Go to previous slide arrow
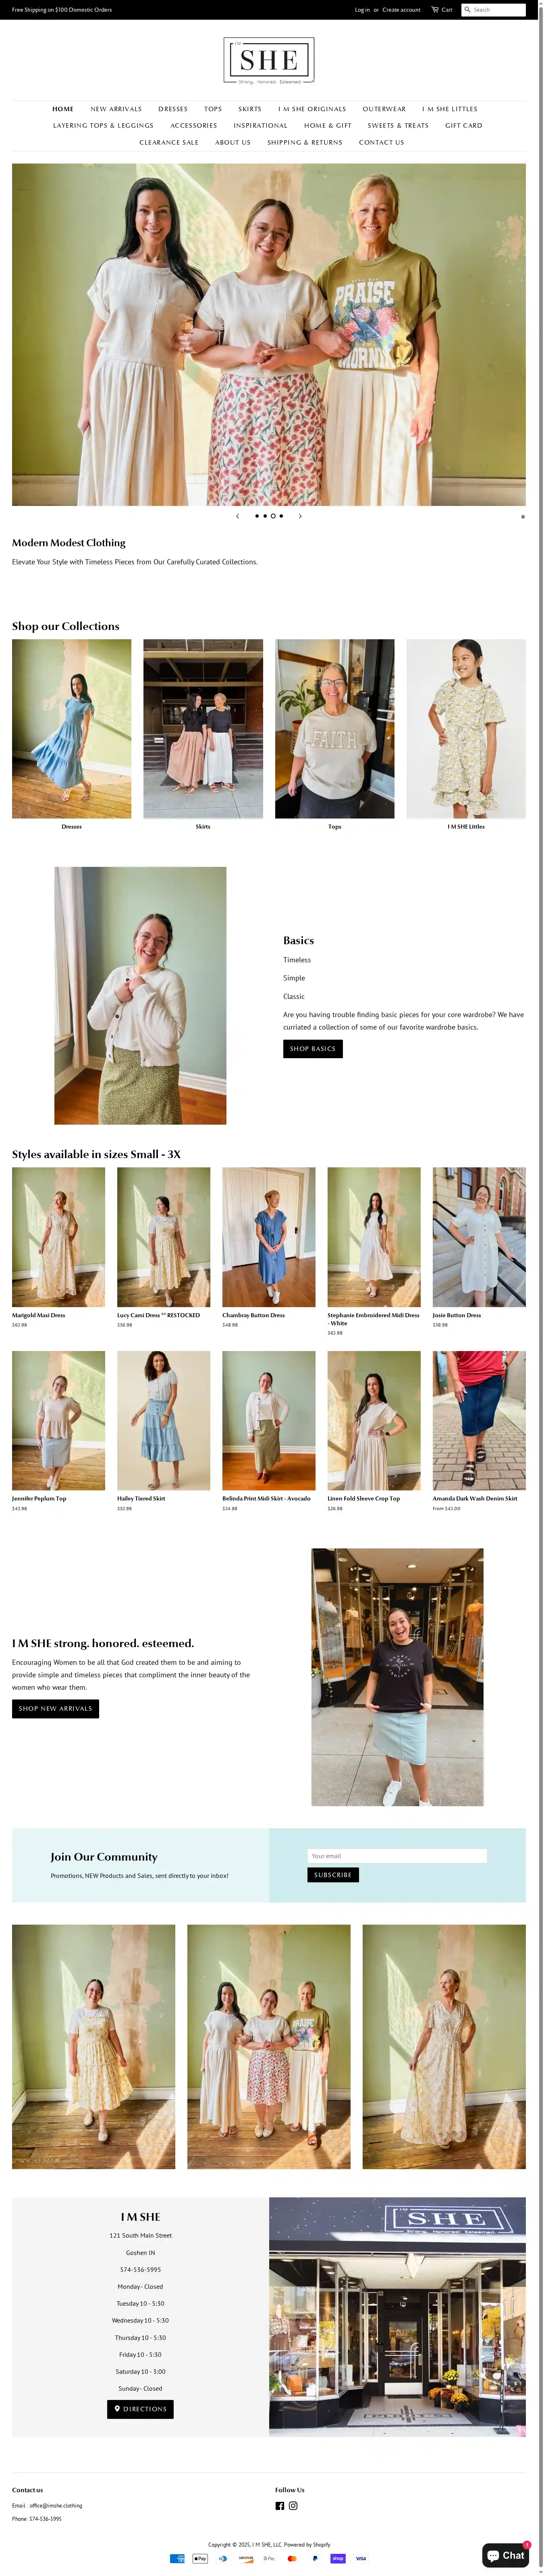This screenshot has width=544, height=2576. [237, 516]
